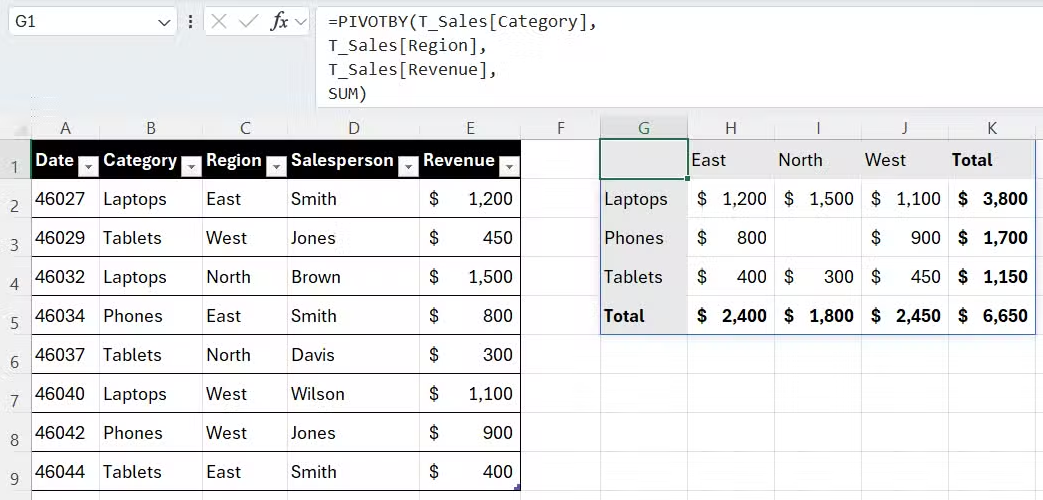This screenshot has height=500, width=1043.
Task: Open the Region column filter dropdown
Action: [276, 167]
